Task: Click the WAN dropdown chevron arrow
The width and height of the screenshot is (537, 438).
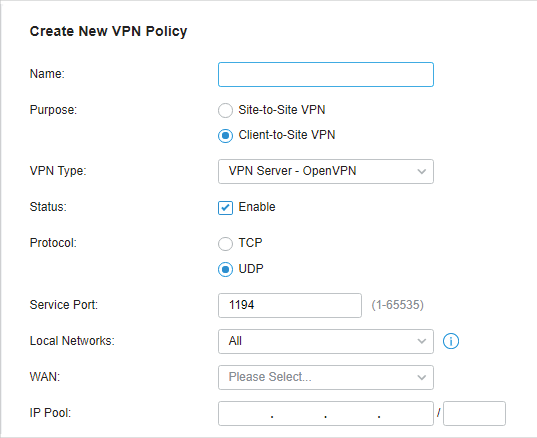Action: point(422,377)
